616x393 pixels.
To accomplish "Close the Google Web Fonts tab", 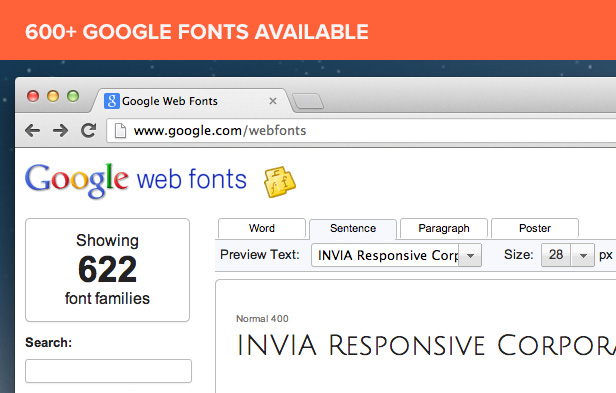I will pyautogui.click(x=273, y=101).
